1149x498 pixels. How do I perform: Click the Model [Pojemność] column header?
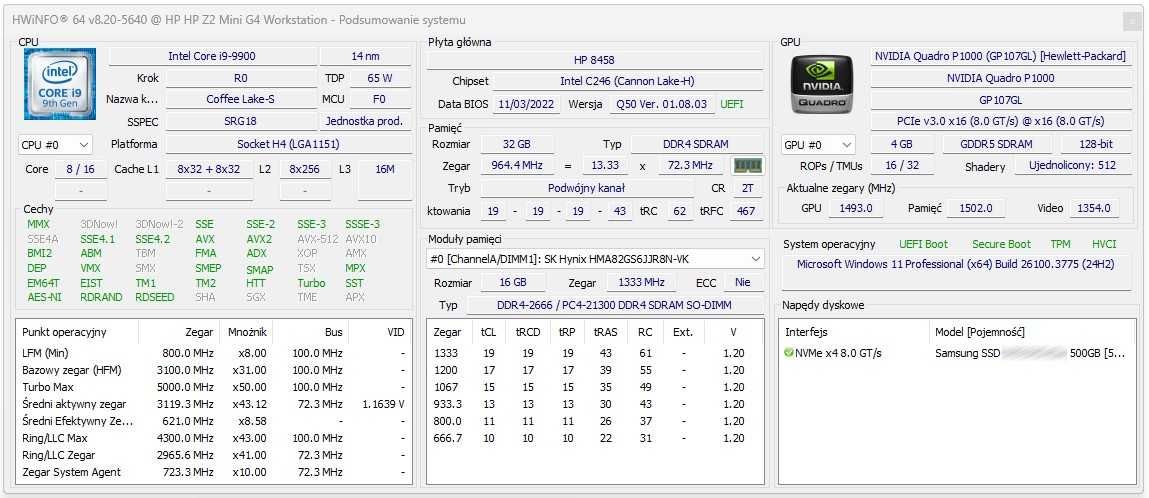click(x=979, y=332)
